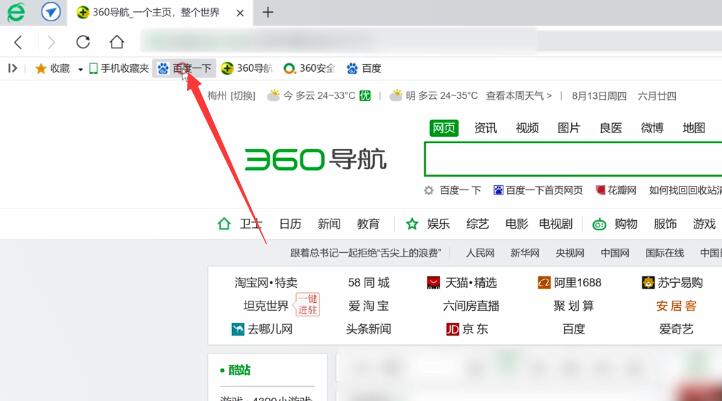This screenshot has width=722, height=401.
Task: Go forward with the forward arrow
Action: tap(51, 42)
